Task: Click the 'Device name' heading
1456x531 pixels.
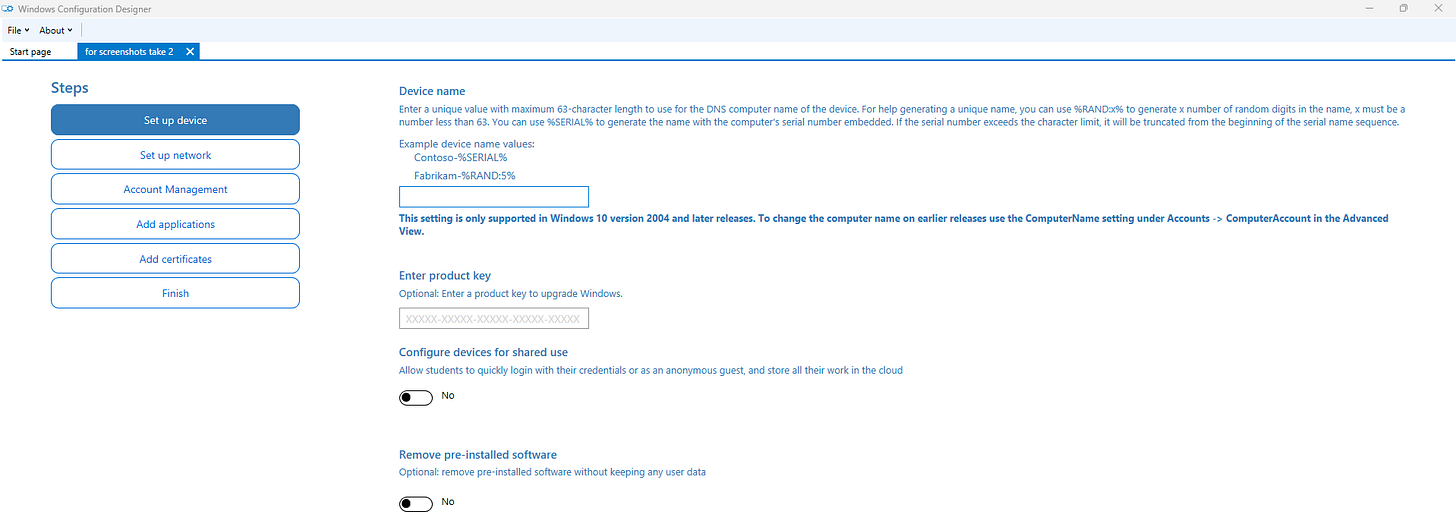Action: pos(432,91)
